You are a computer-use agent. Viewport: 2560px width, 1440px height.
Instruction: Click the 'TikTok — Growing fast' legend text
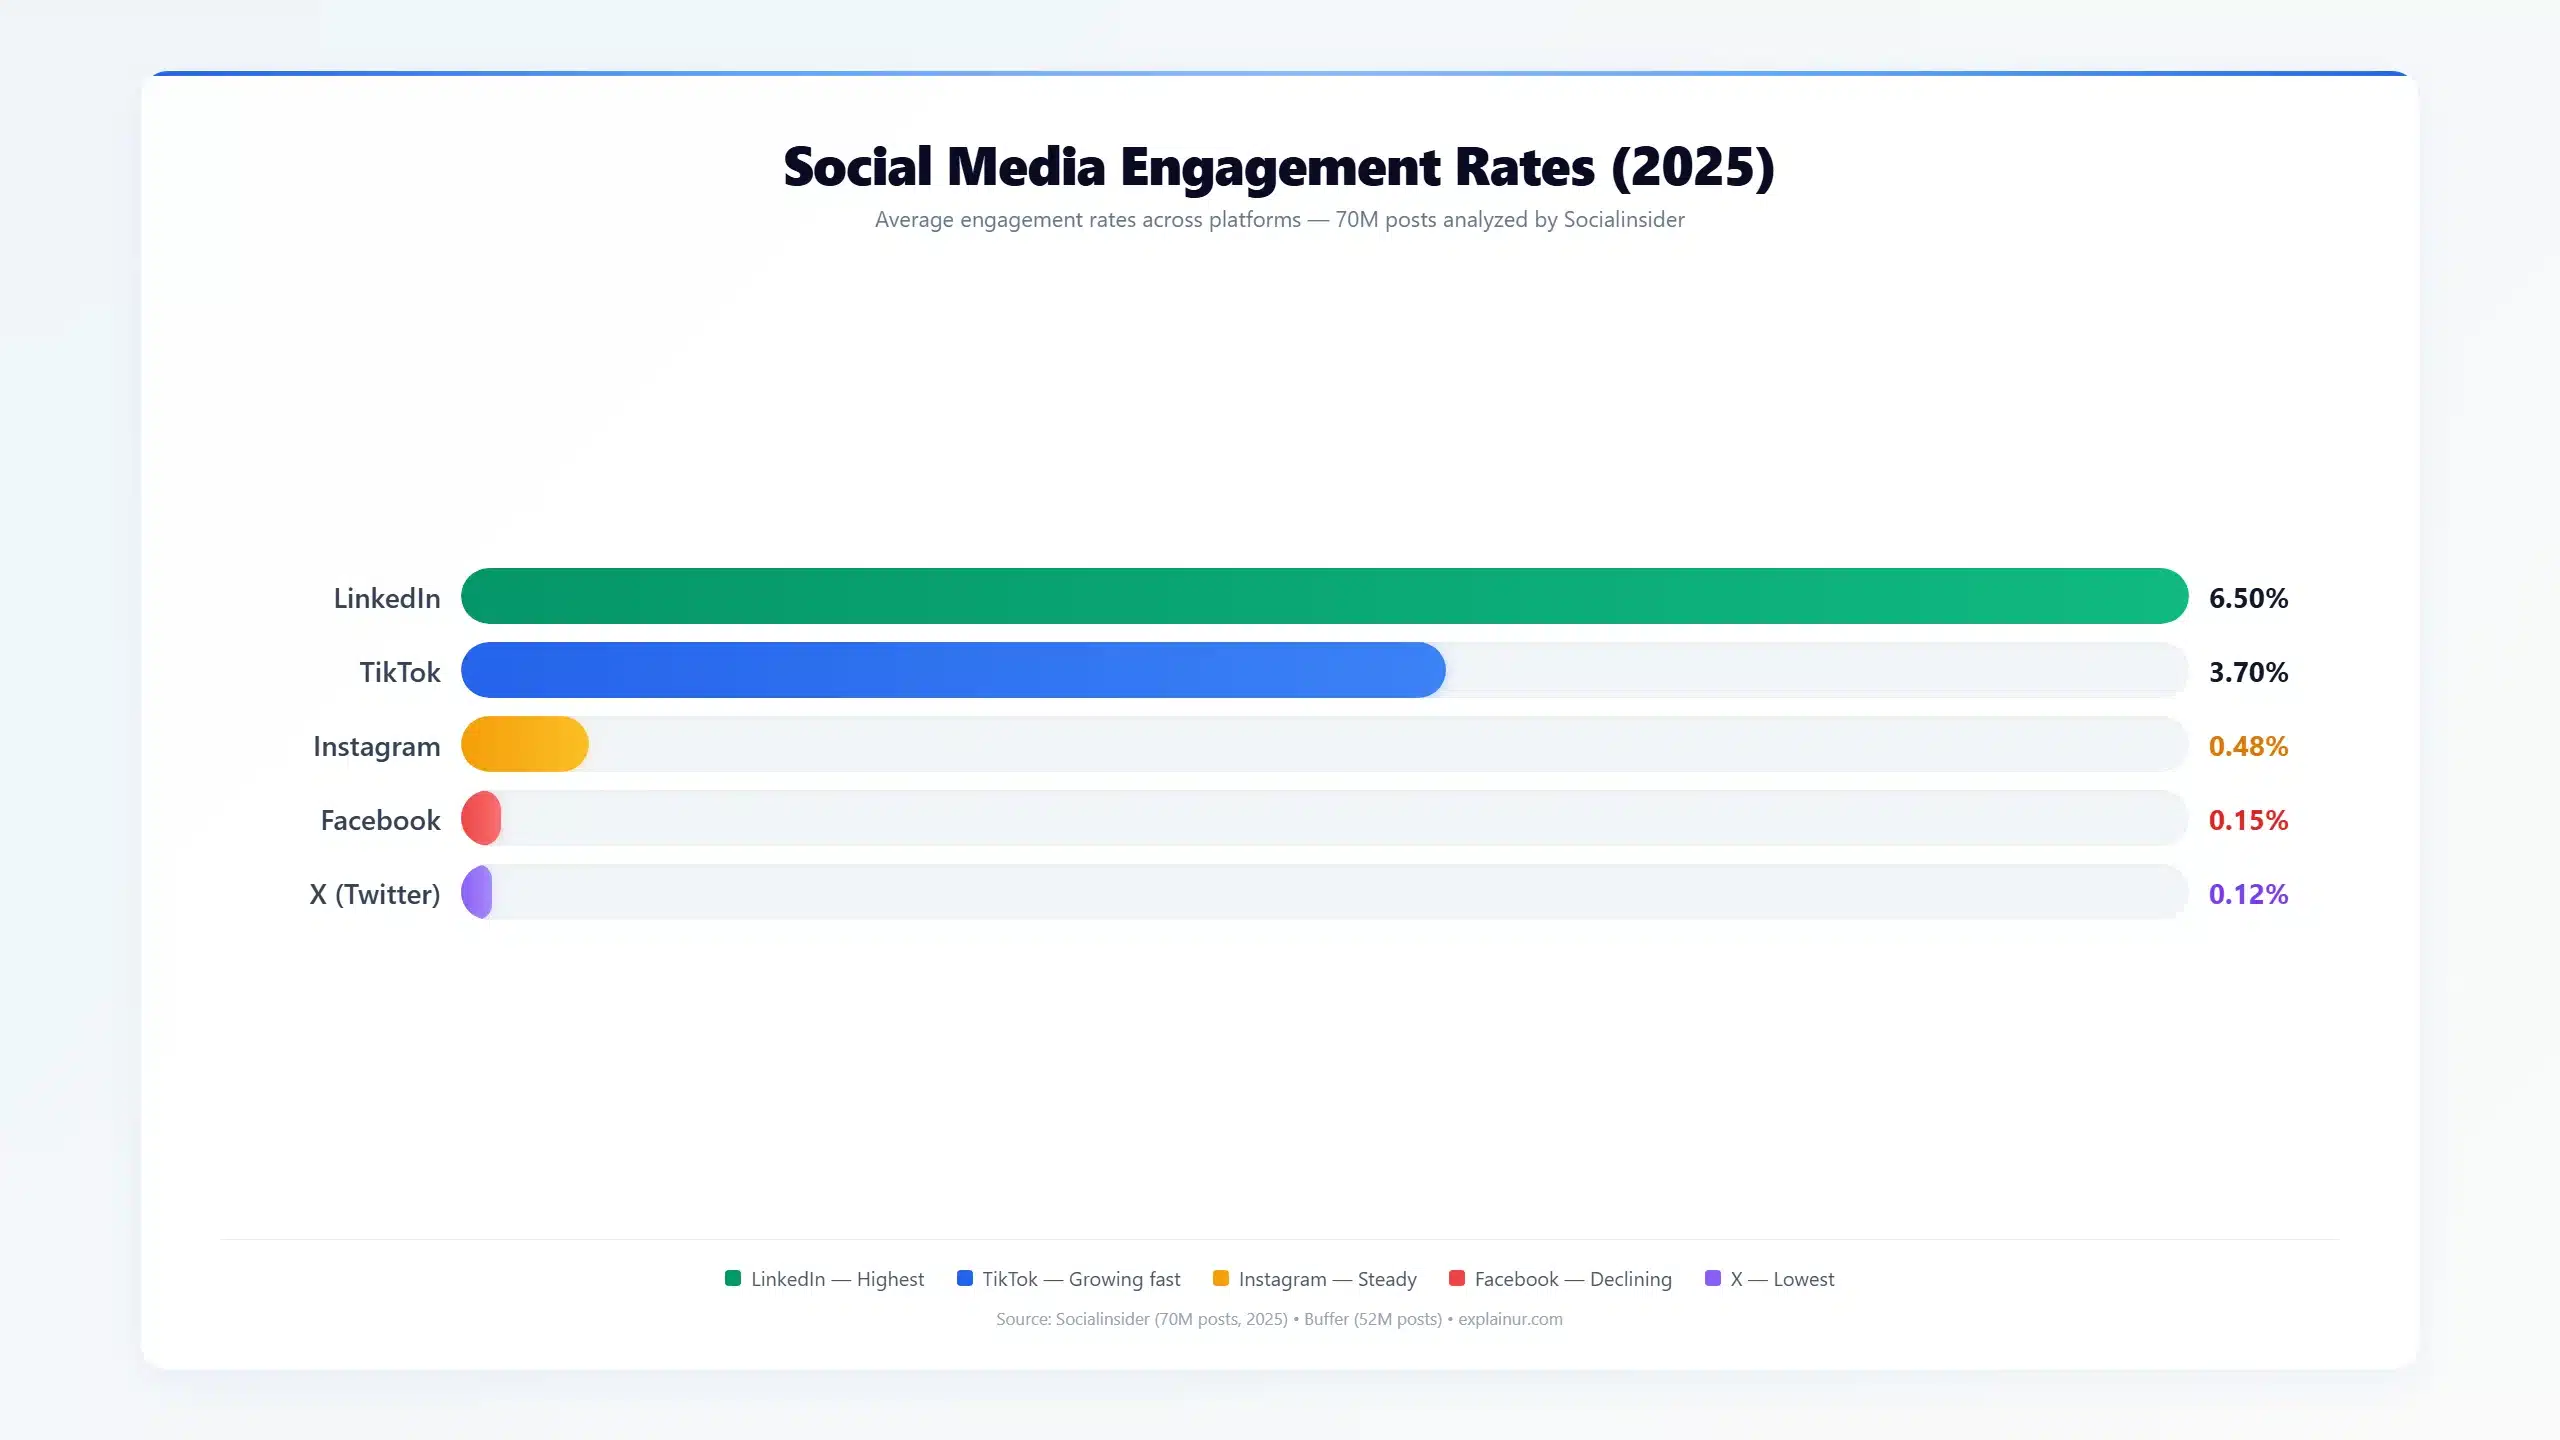(1081, 1279)
